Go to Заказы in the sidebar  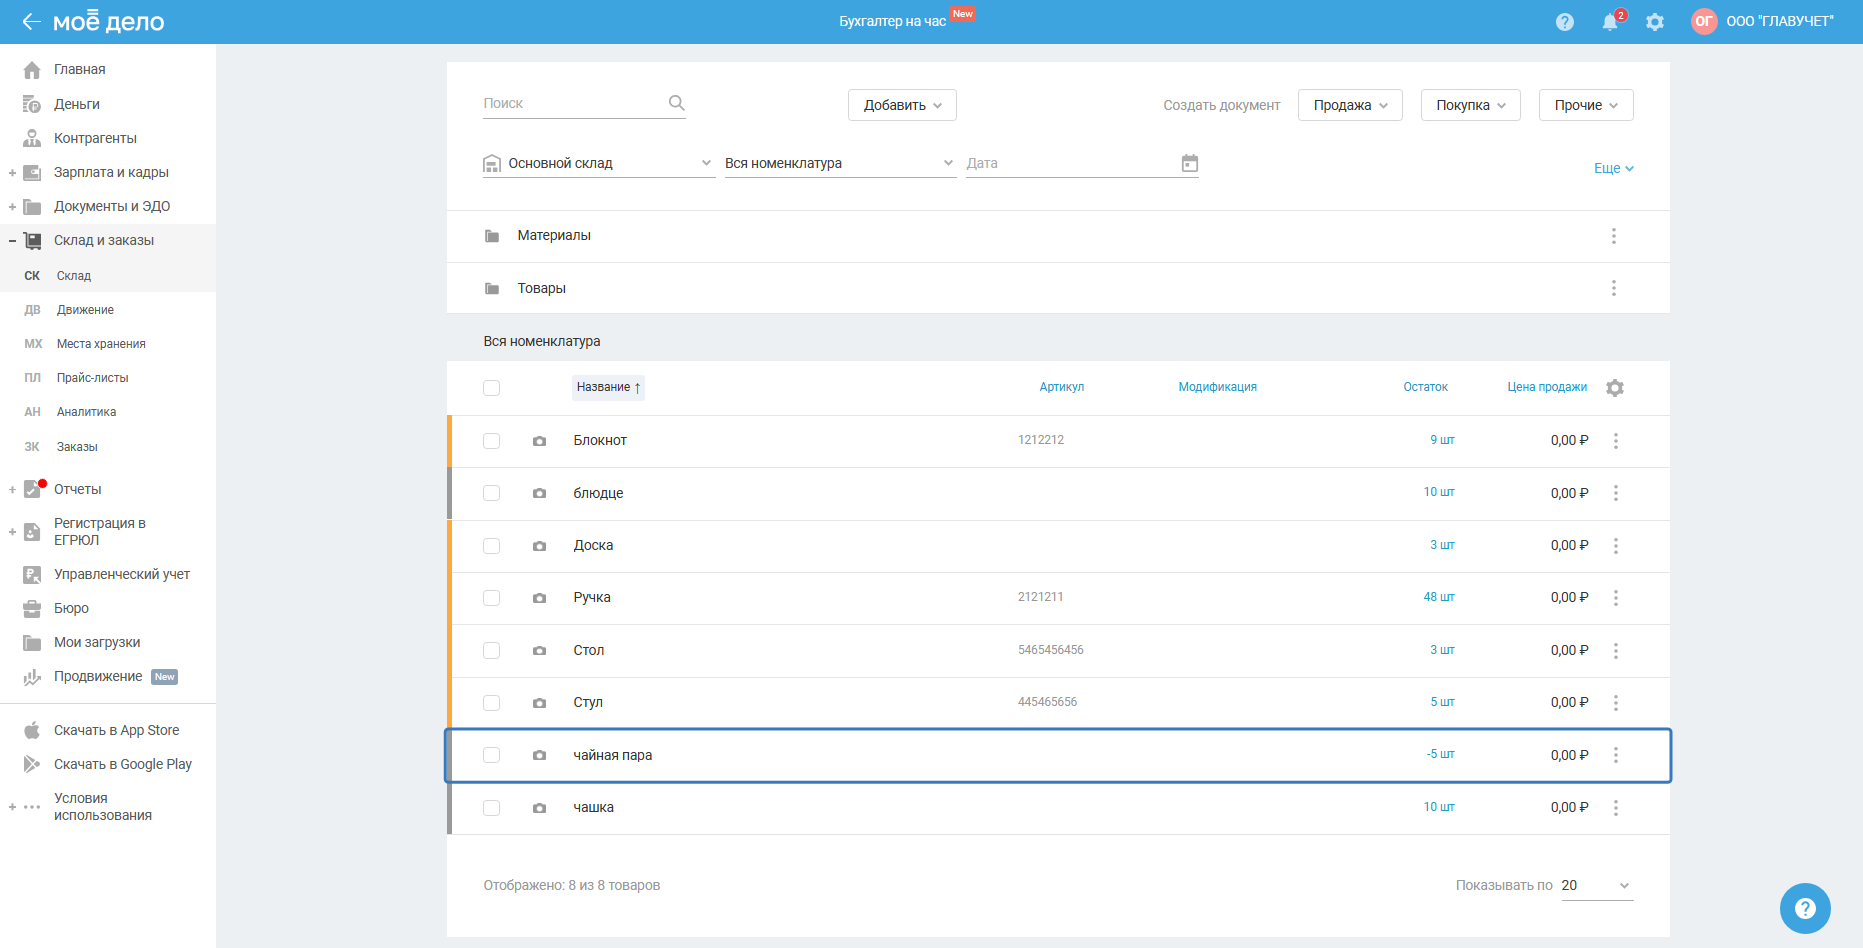click(77, 447)
